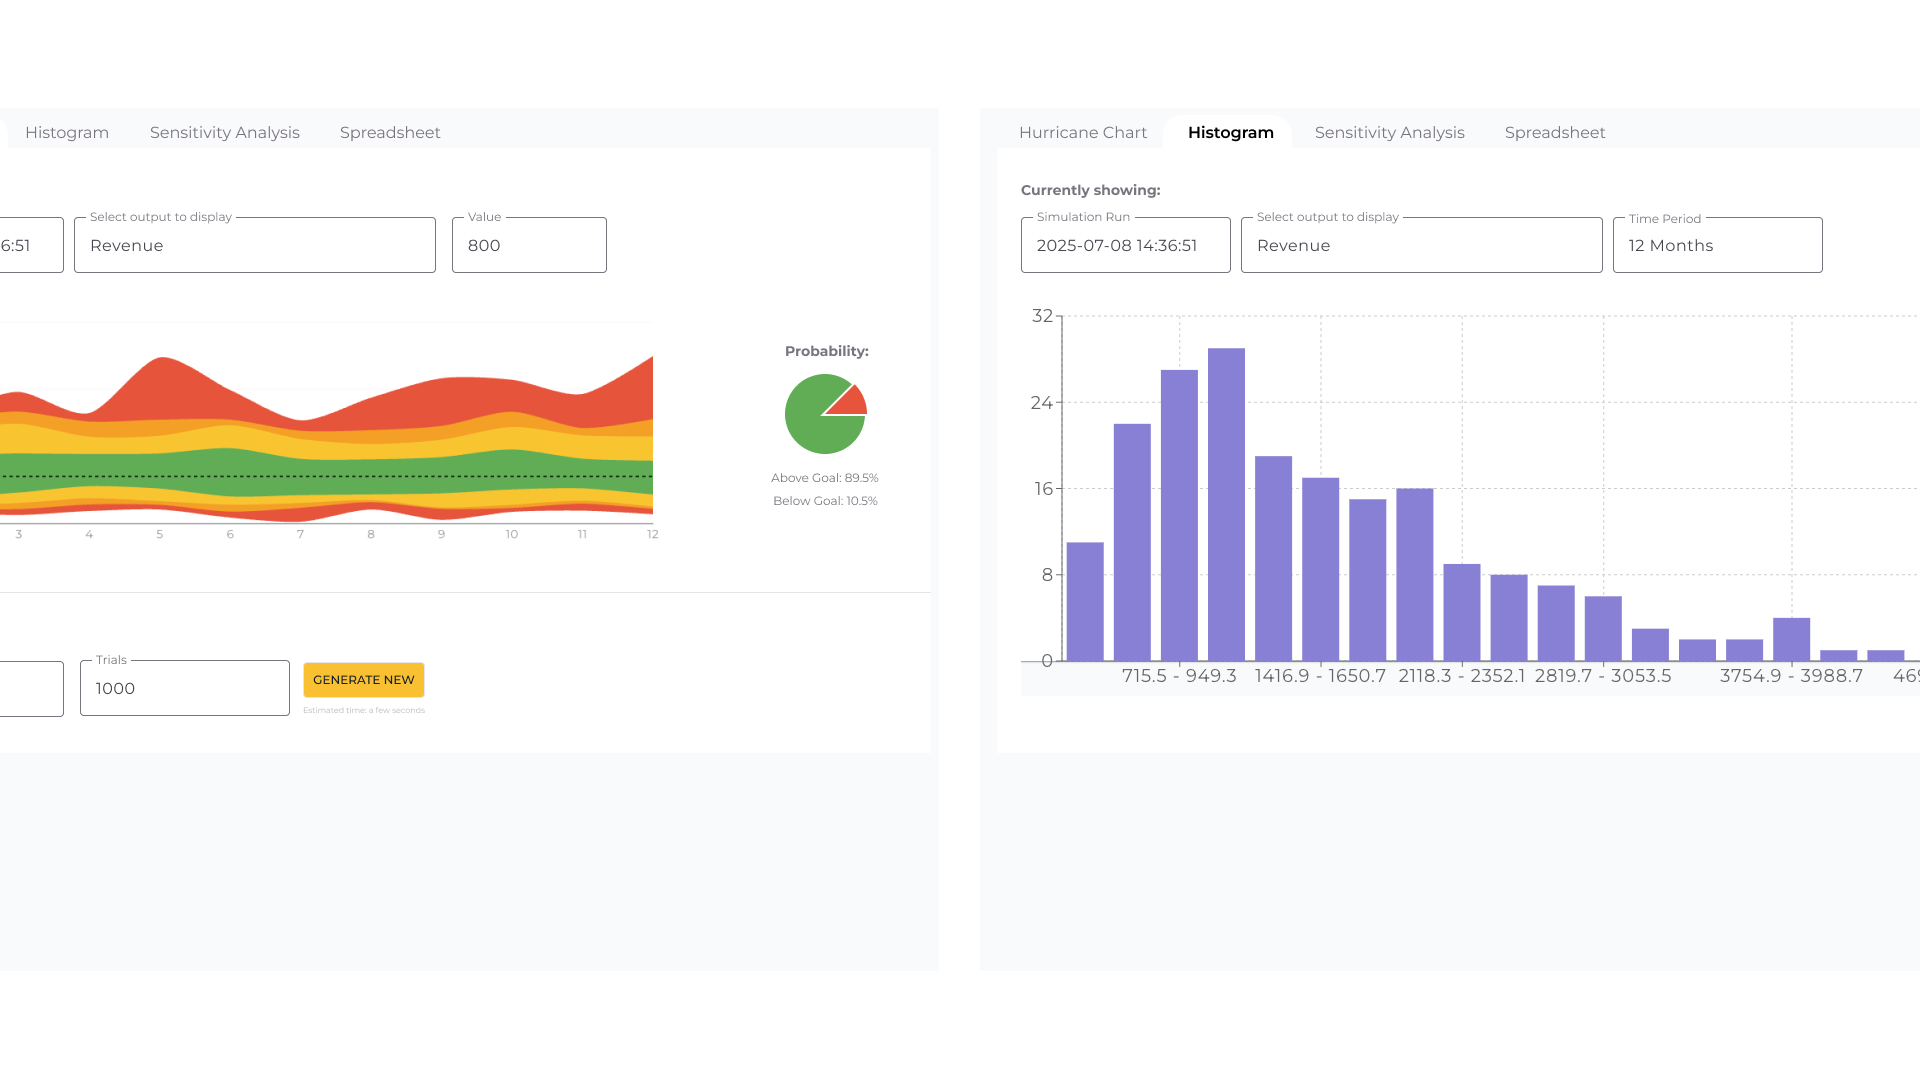Image resolution: width=1920 pixels, height=1080 pixels.
Task: Select right panel Sensitivity Analysis tab
Action: click(x=1389, y=132)
